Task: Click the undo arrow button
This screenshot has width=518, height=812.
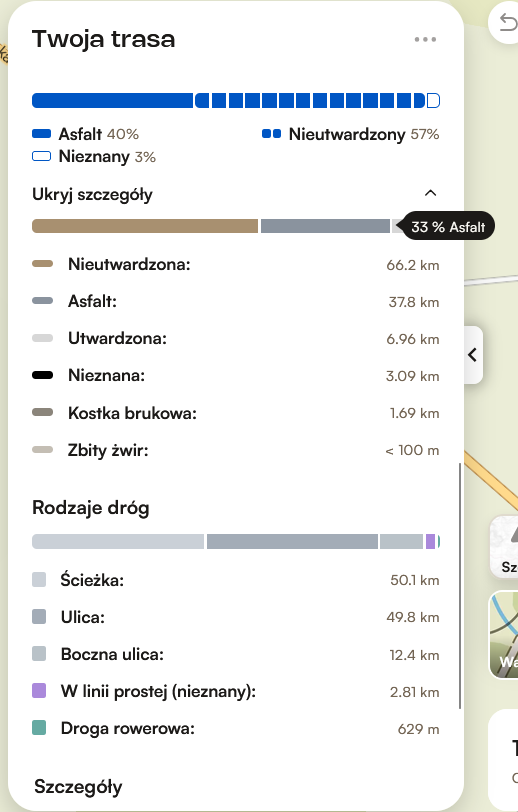Action: [507, 23]
